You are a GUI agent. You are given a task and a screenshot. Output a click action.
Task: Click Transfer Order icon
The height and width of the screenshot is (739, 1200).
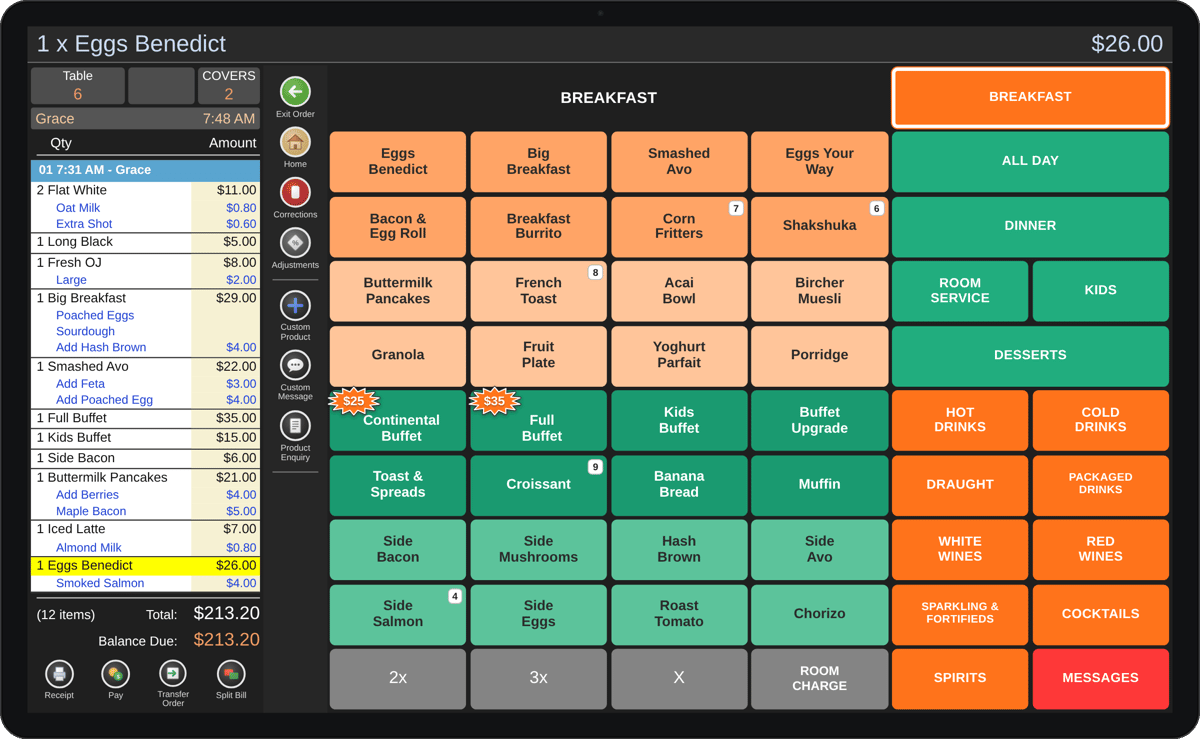(173, 674)
